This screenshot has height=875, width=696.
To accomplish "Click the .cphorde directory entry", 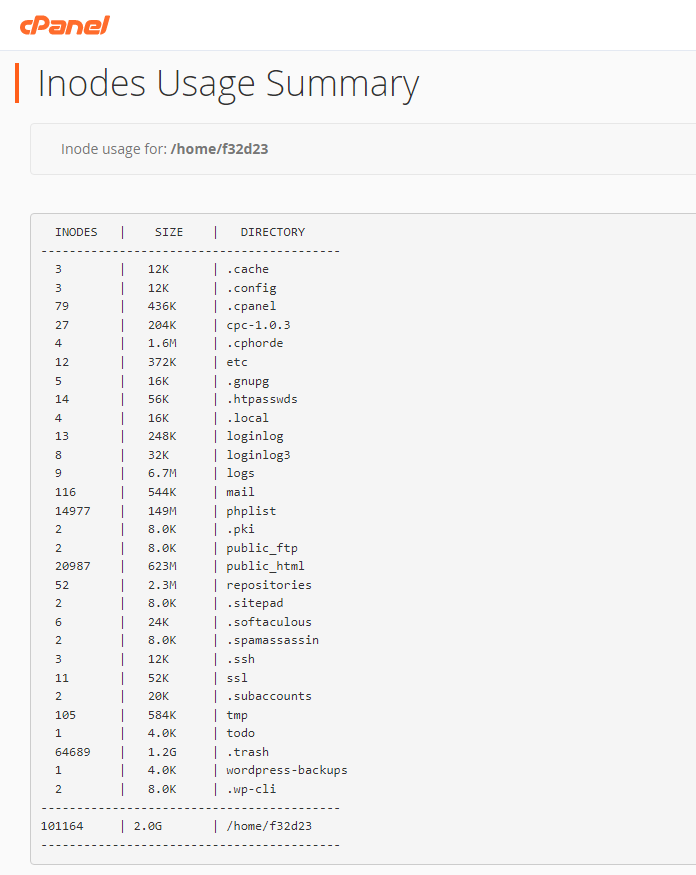I will pyautogui.click(x=255, y=343).
